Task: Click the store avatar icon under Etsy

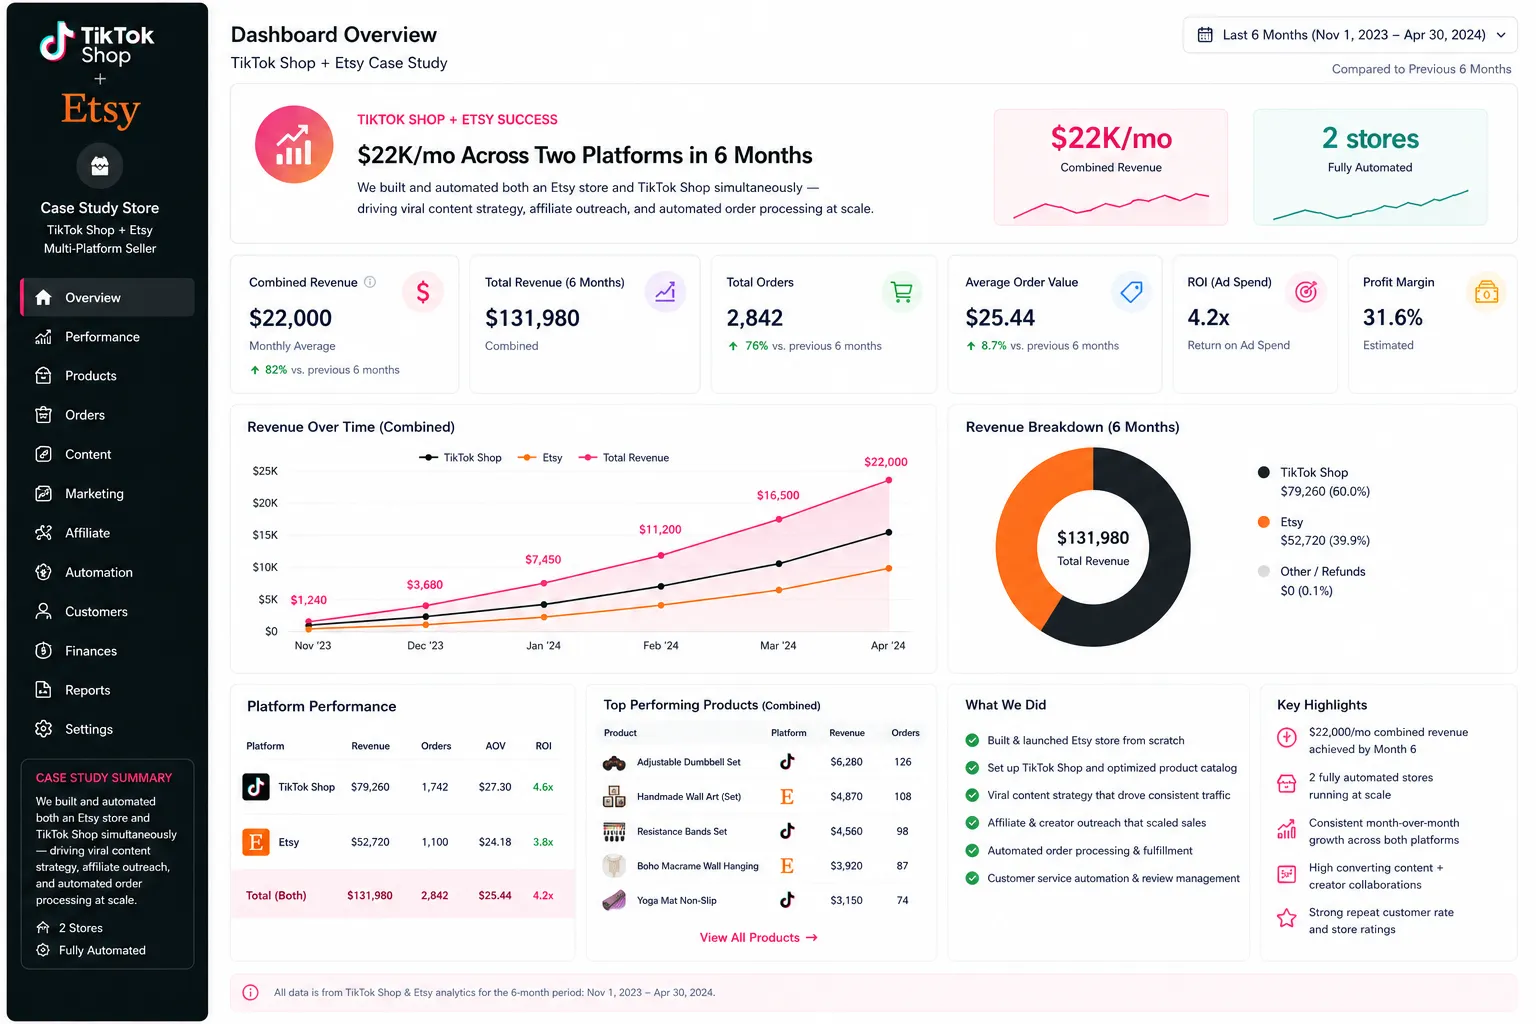Action: (x=100, y=166)
